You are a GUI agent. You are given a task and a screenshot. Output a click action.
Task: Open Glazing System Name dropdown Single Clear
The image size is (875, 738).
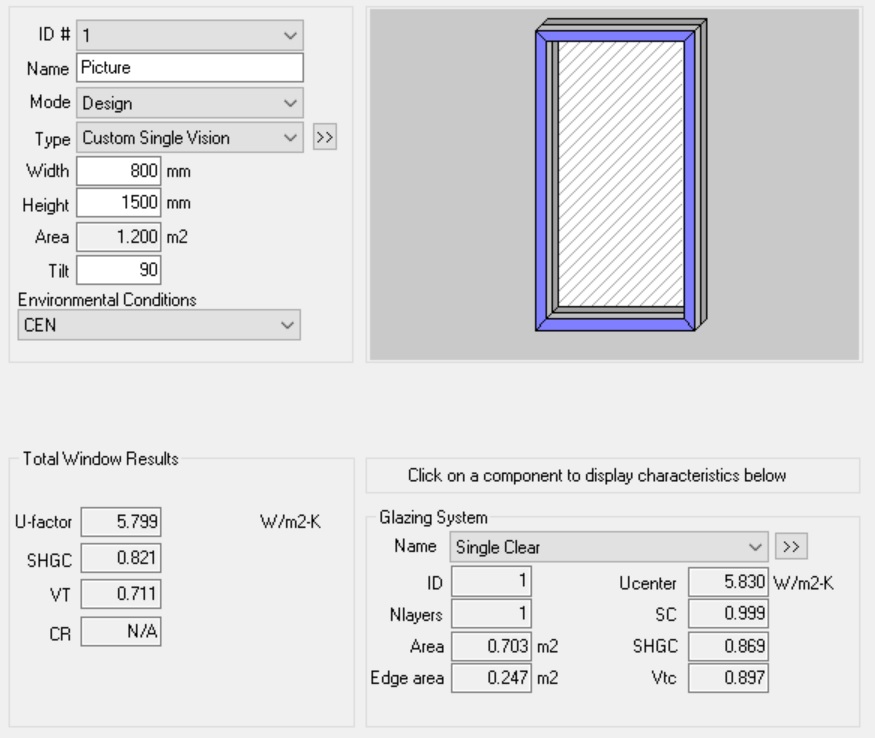[609, 547]
